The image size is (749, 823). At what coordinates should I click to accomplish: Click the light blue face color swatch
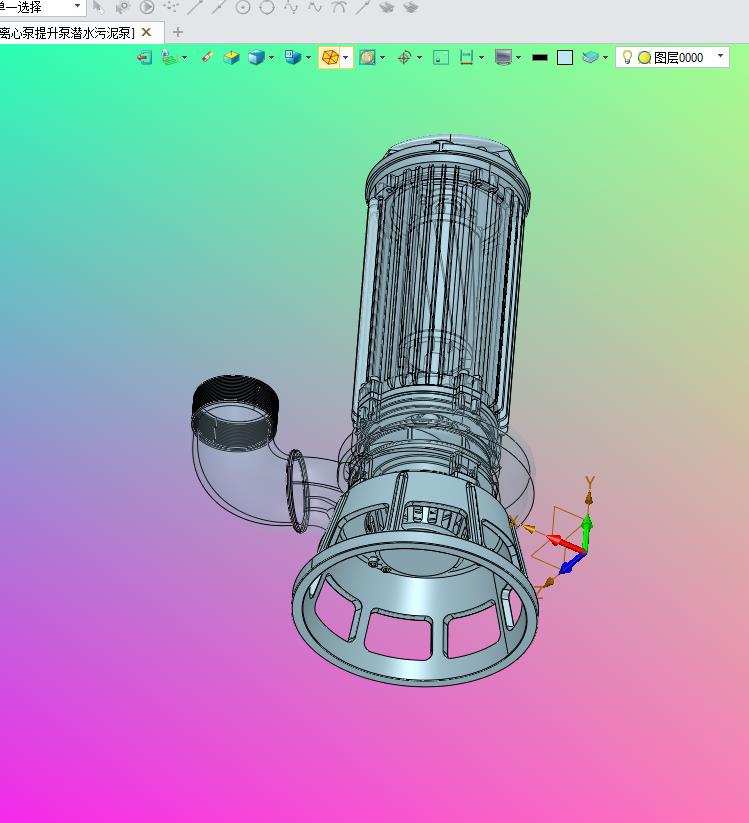point(565,57)
